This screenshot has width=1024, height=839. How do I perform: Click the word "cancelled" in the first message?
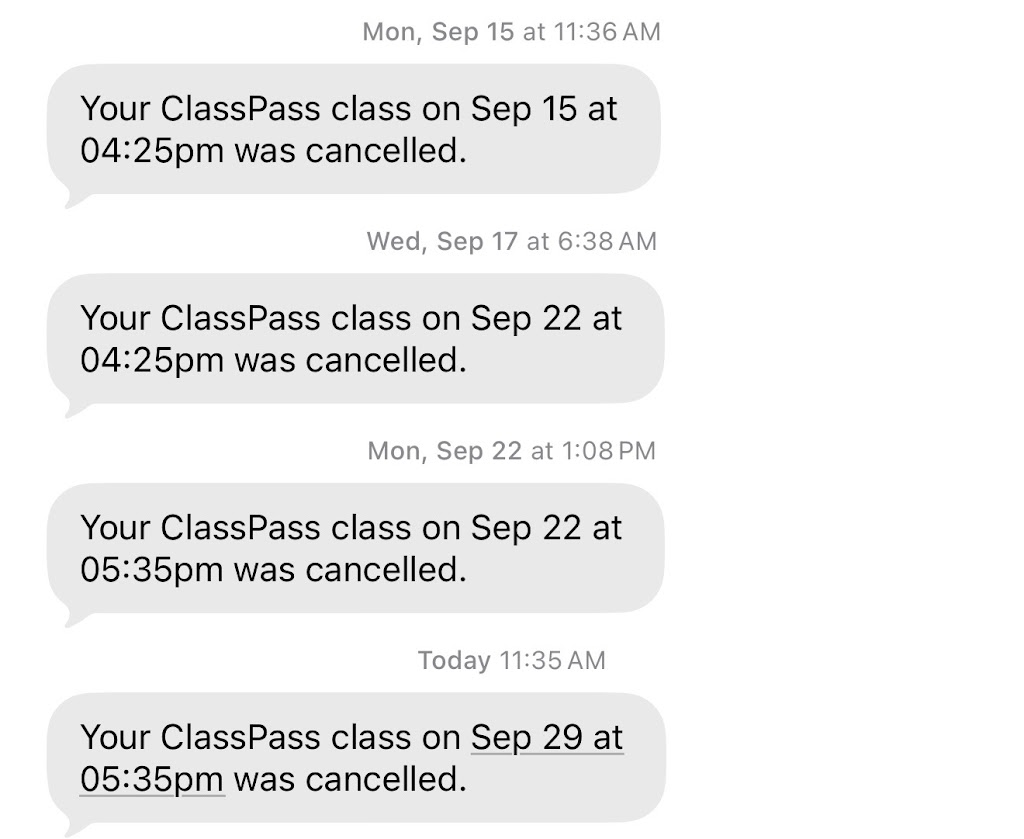tap(386, 152)
